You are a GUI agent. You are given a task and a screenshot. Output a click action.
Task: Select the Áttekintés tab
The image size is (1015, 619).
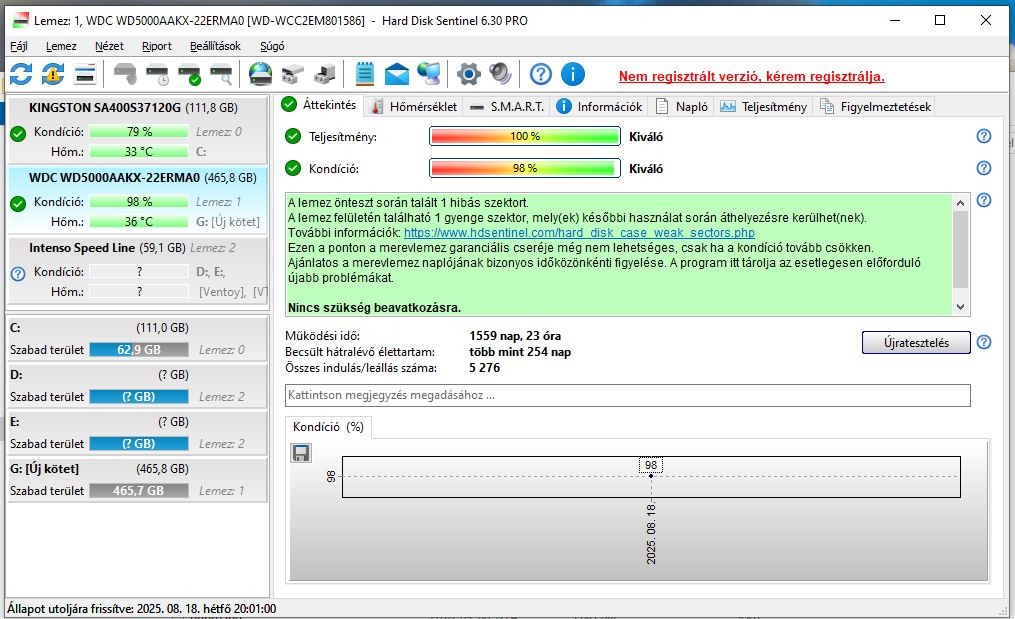tap(319, 105)
